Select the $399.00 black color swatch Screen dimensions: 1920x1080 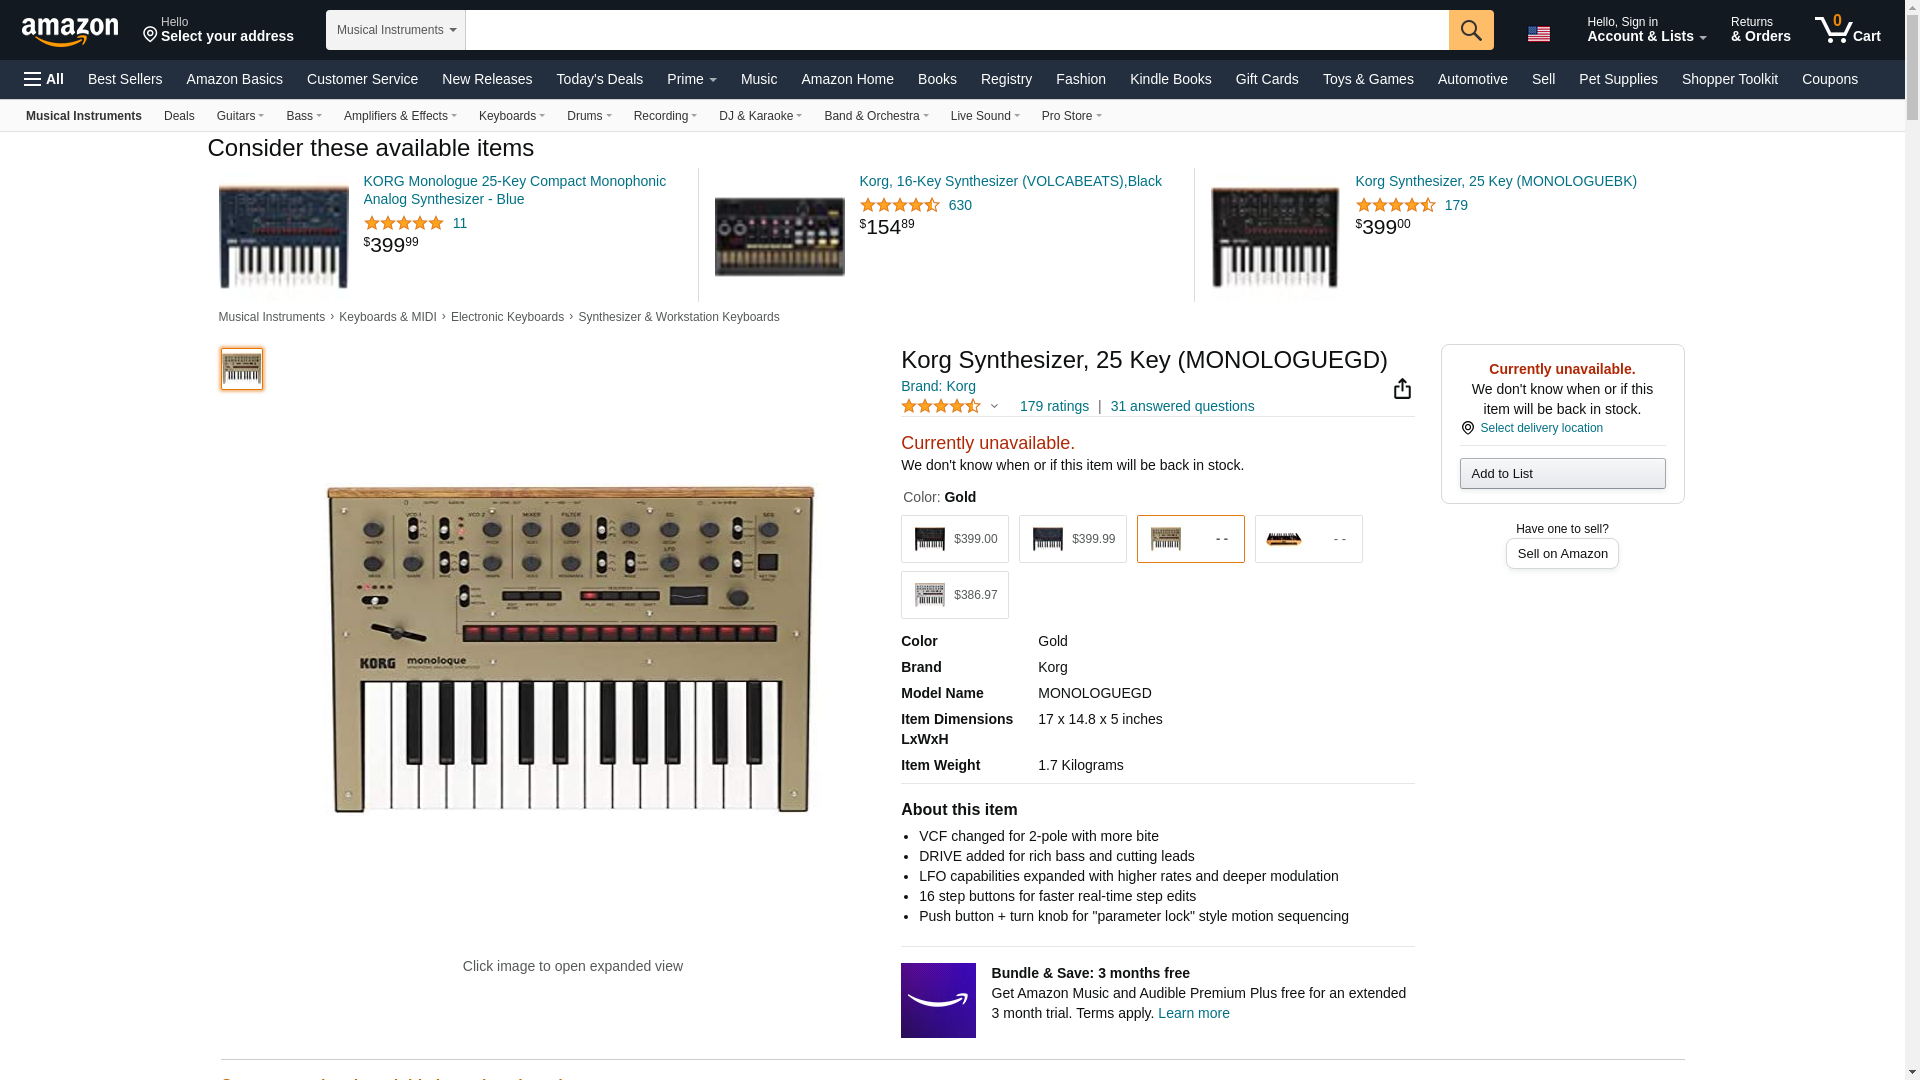pos(954,539)
